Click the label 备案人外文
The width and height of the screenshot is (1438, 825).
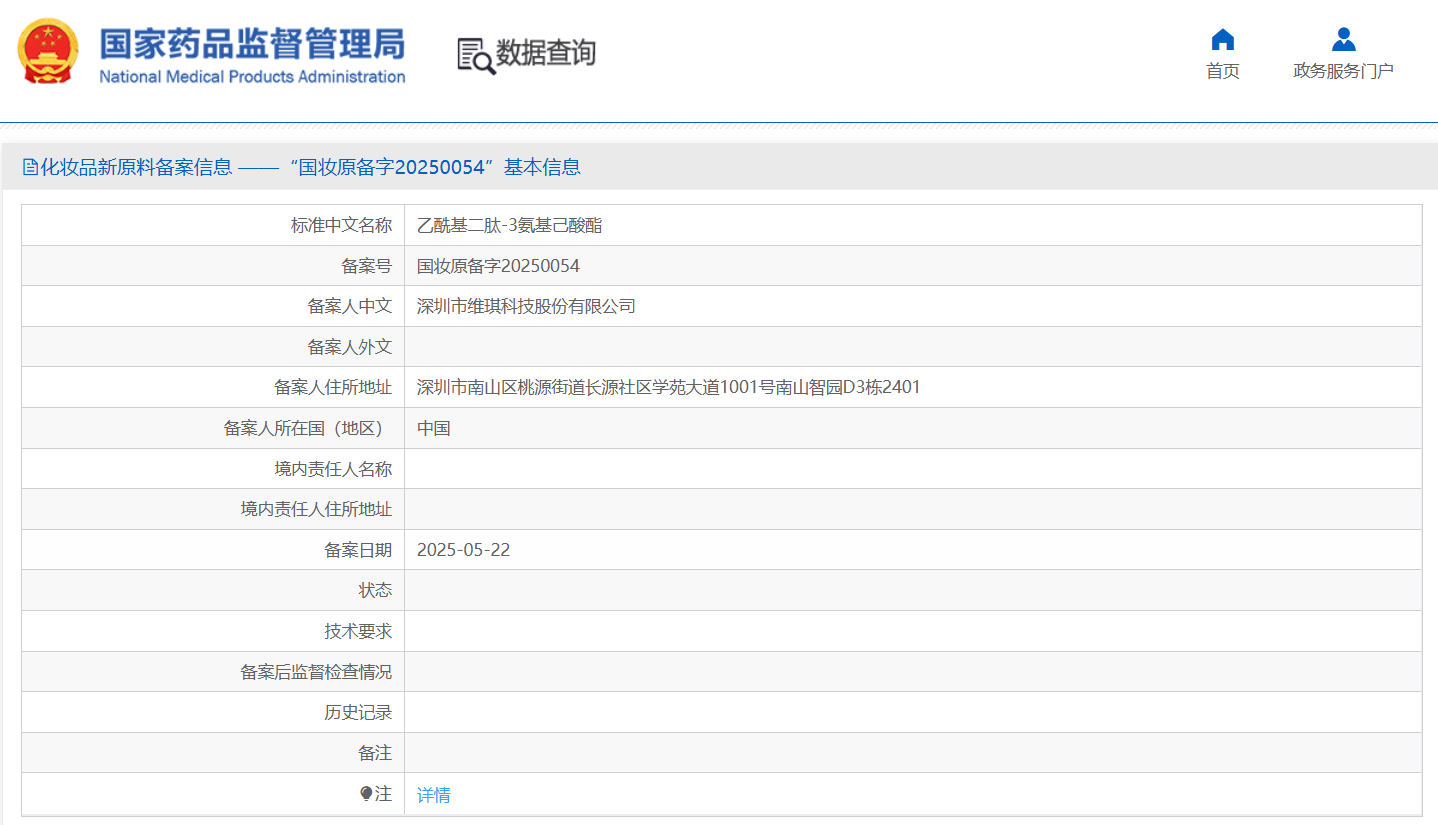(x=350, y=347)
